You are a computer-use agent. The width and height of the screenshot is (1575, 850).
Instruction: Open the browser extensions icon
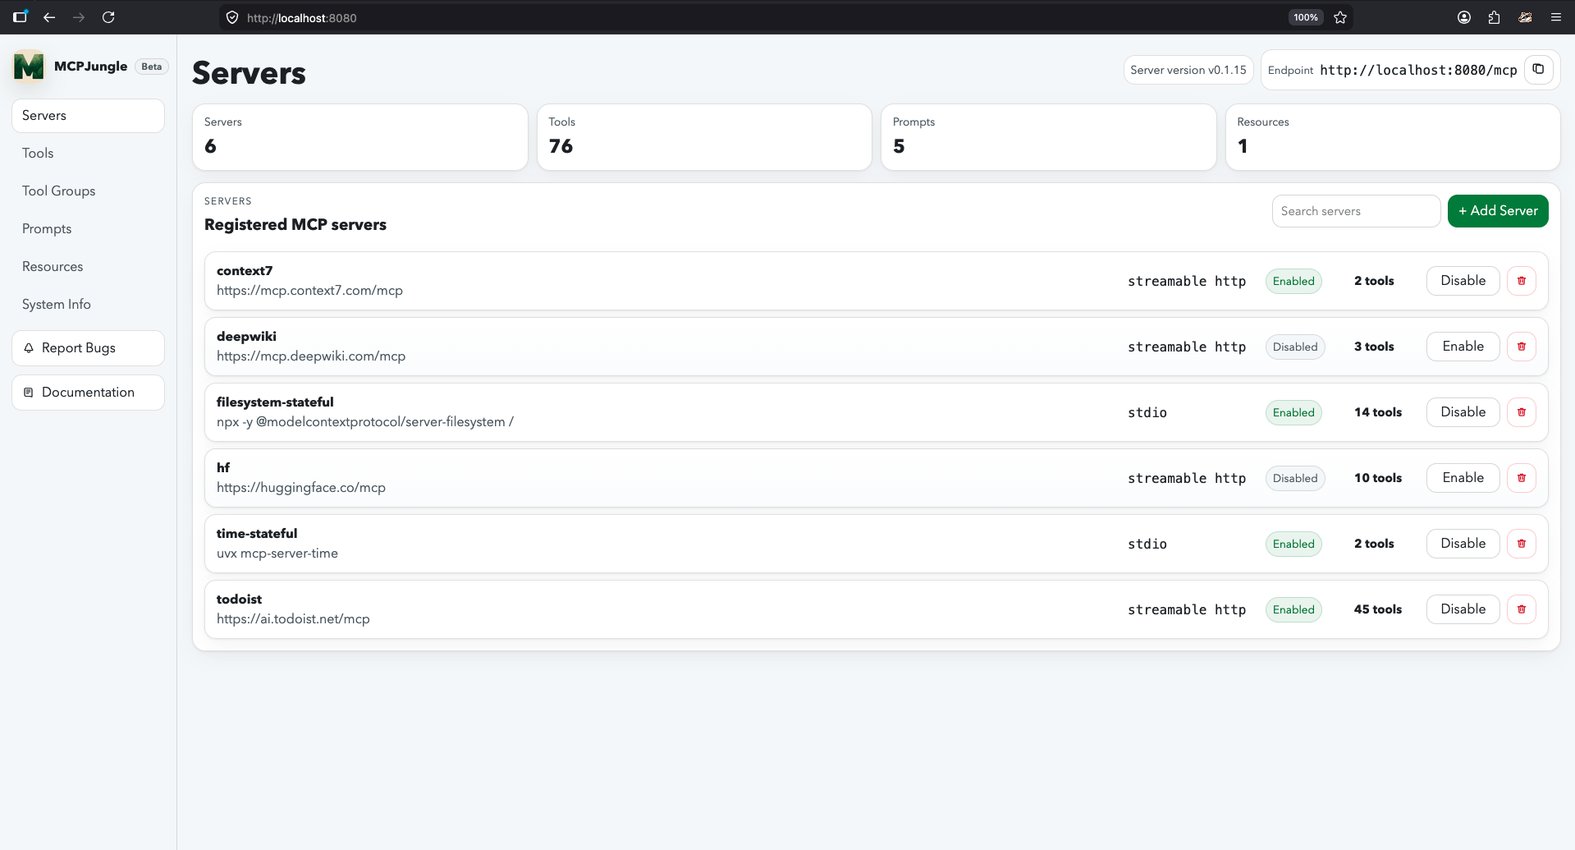pos(1494,17)
